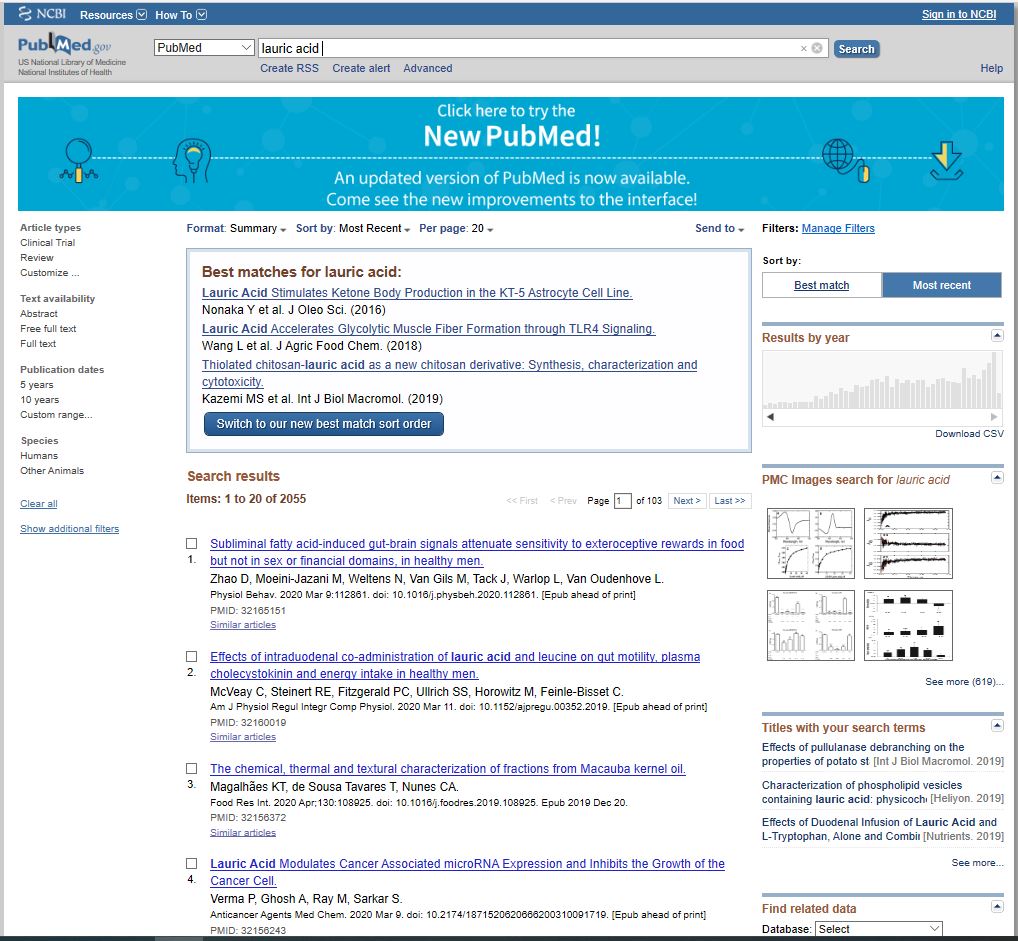Select checkbox for result 1 Subliminal fatty acid
1018x941 pixels.
click(192, 544)
